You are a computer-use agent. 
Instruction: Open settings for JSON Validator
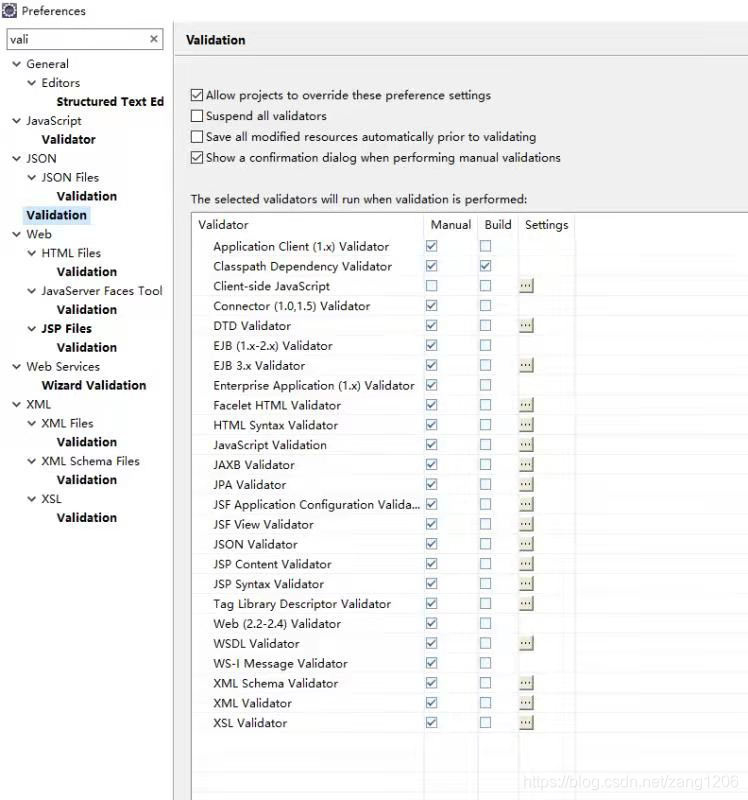[x=526, y=544]
